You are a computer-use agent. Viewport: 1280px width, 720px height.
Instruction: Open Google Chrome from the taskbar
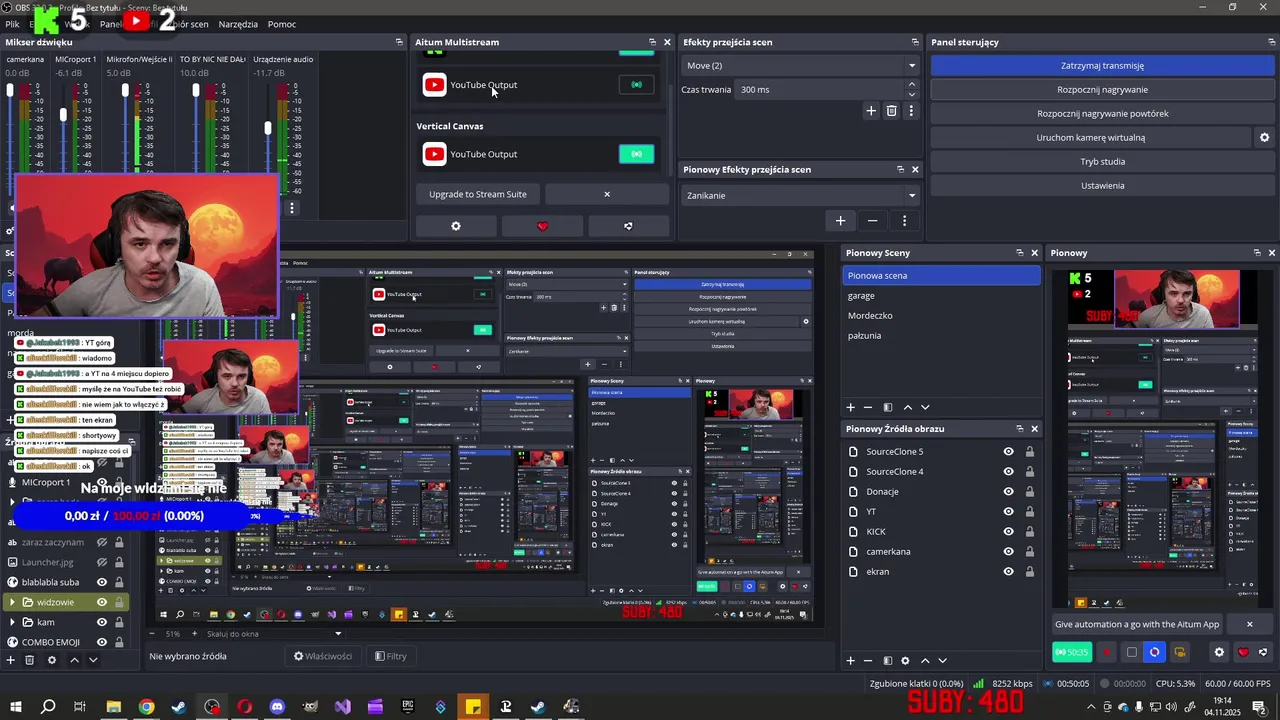click(x=146, y=707)
